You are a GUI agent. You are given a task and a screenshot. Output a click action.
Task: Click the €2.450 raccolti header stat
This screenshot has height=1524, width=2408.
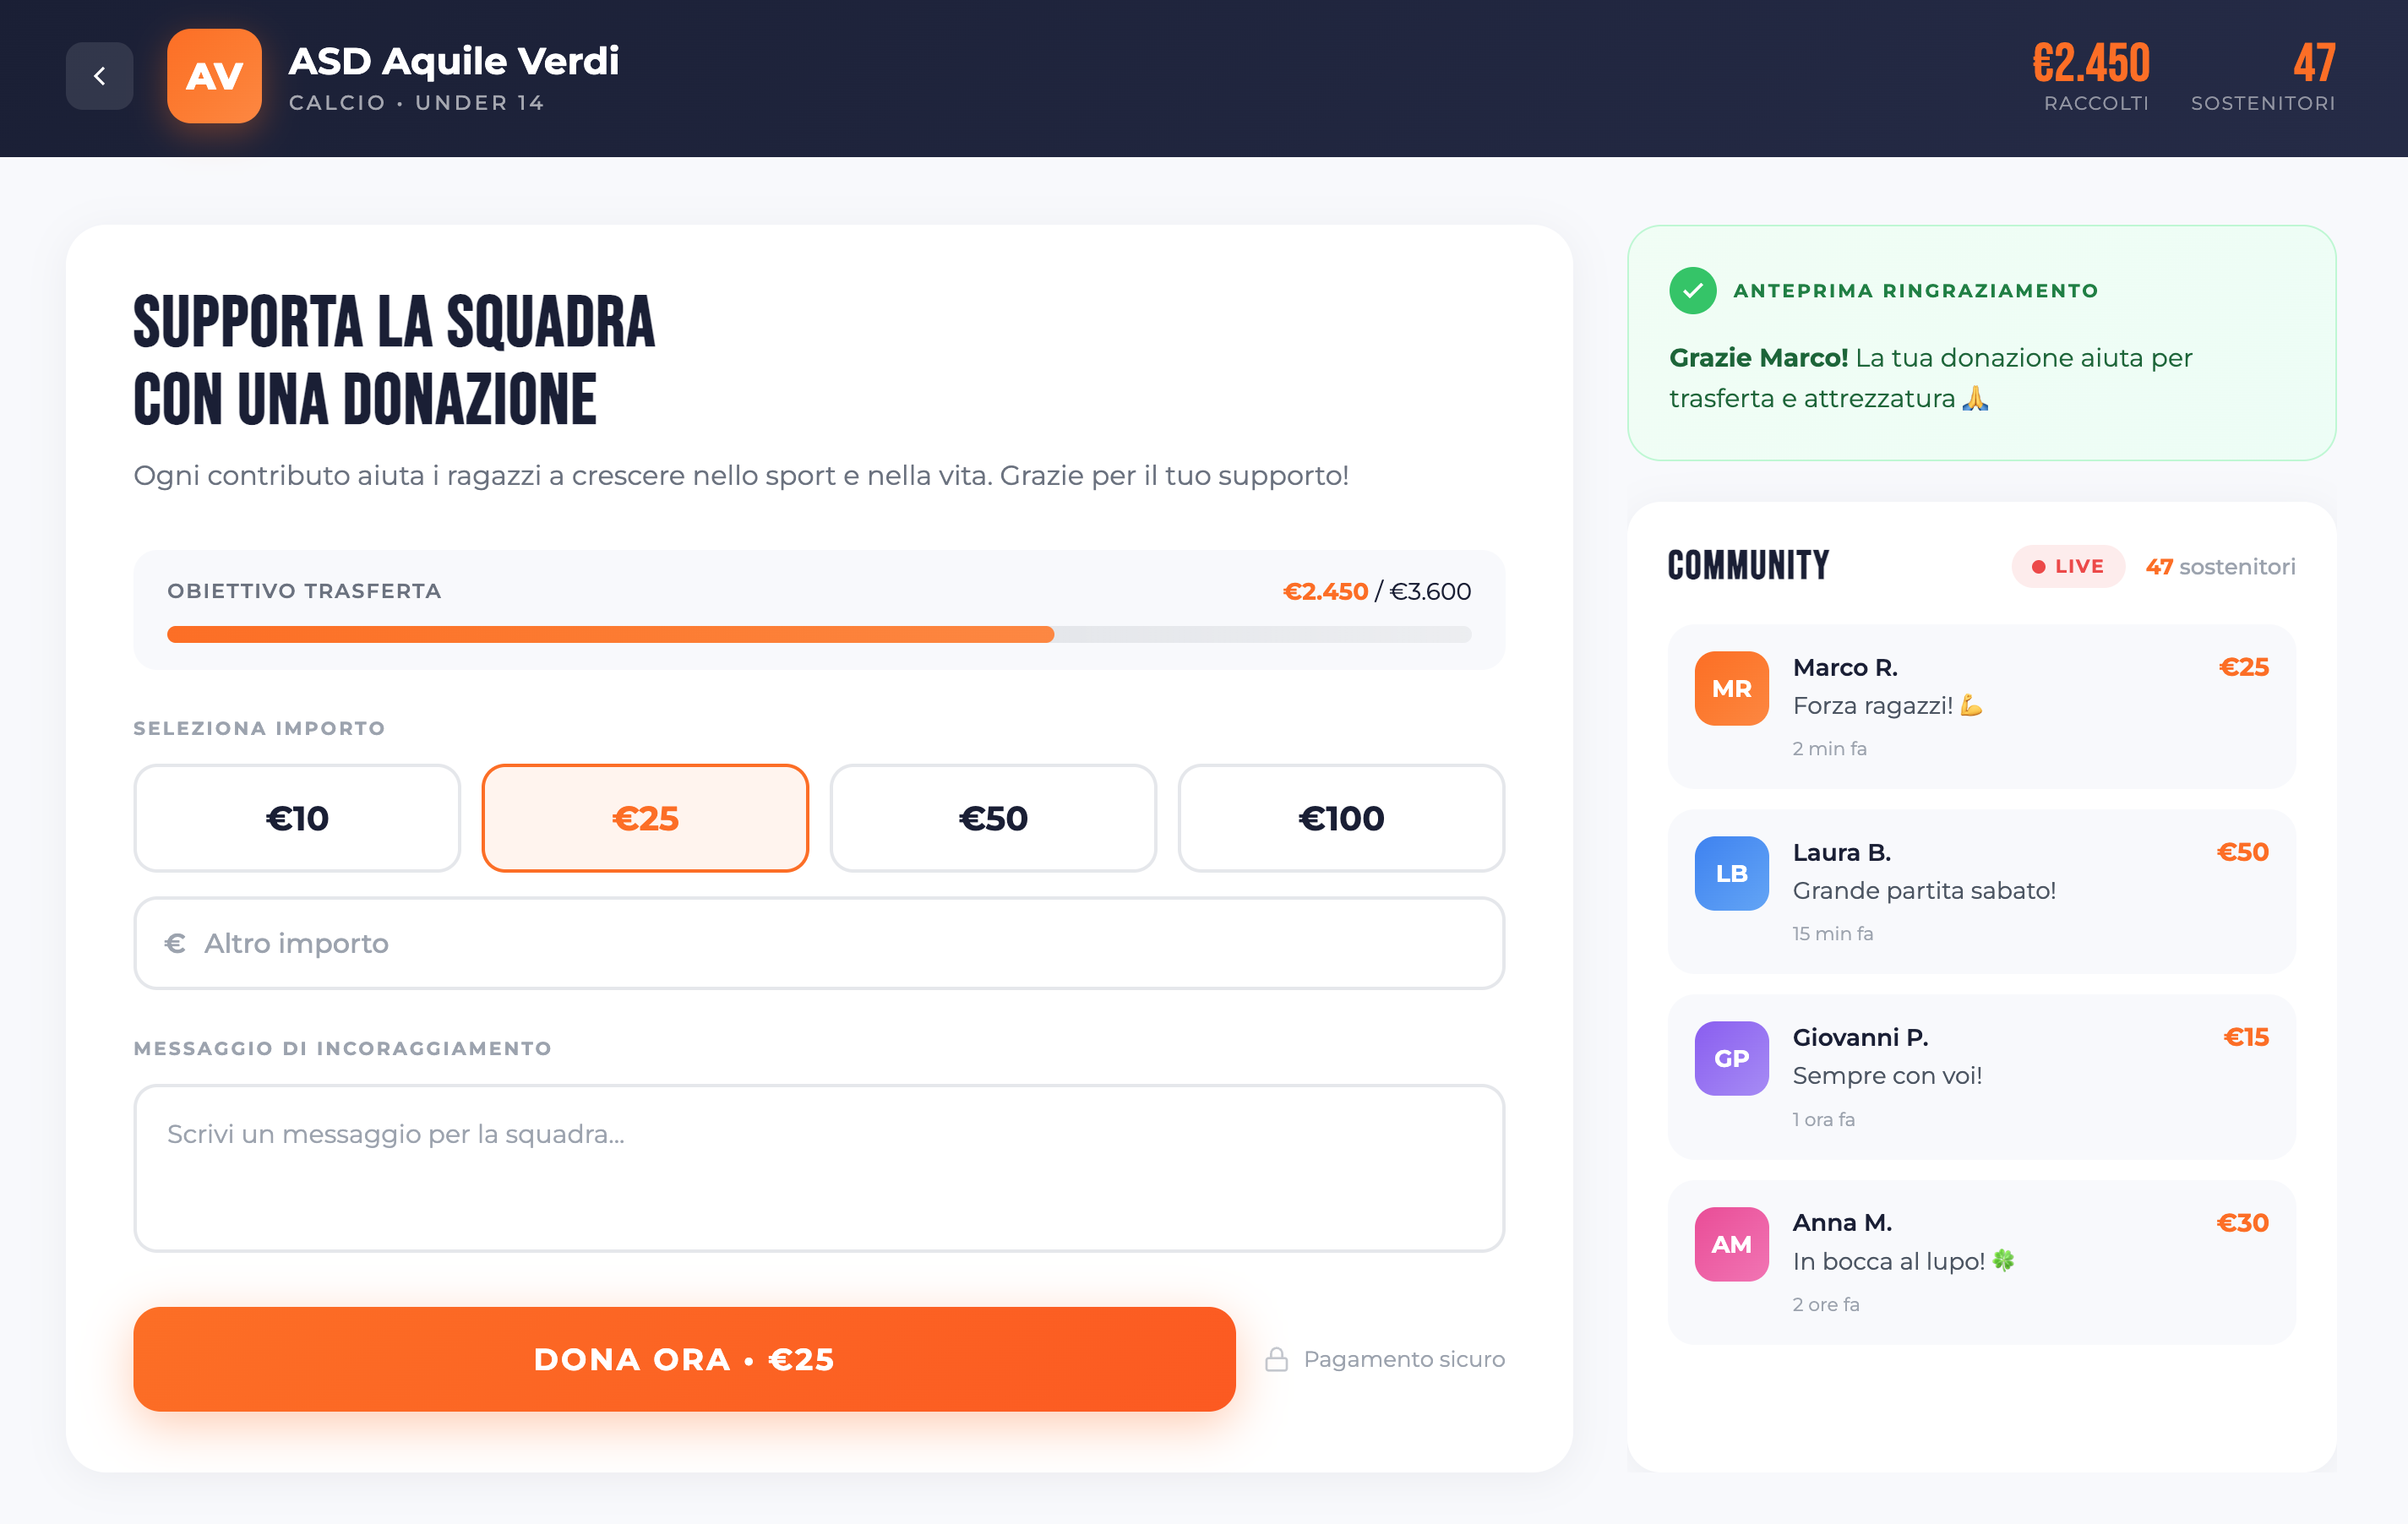(x=2092, y=76)
